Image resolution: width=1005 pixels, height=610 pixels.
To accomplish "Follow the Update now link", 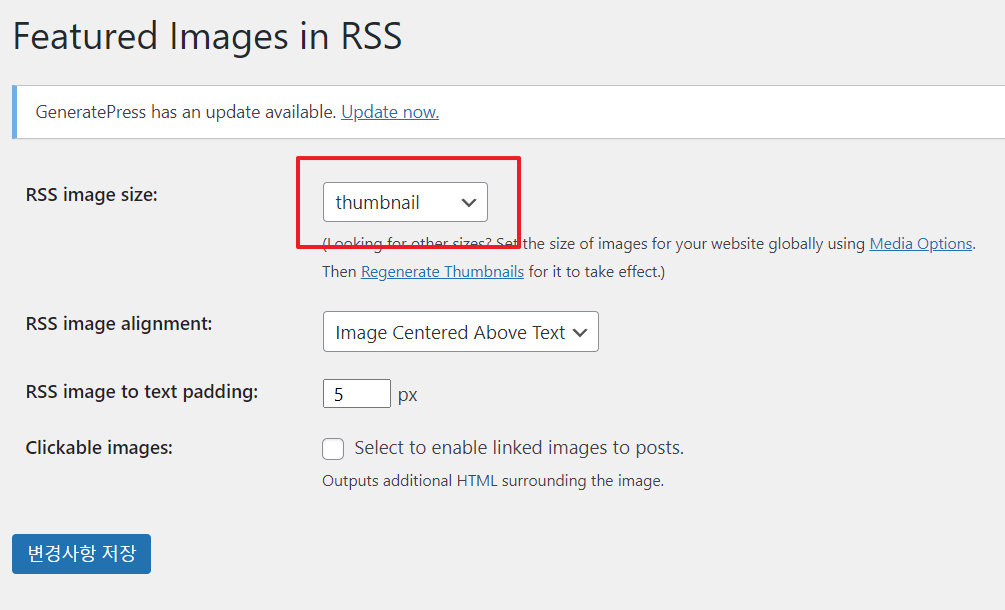I will pos(390,112).
